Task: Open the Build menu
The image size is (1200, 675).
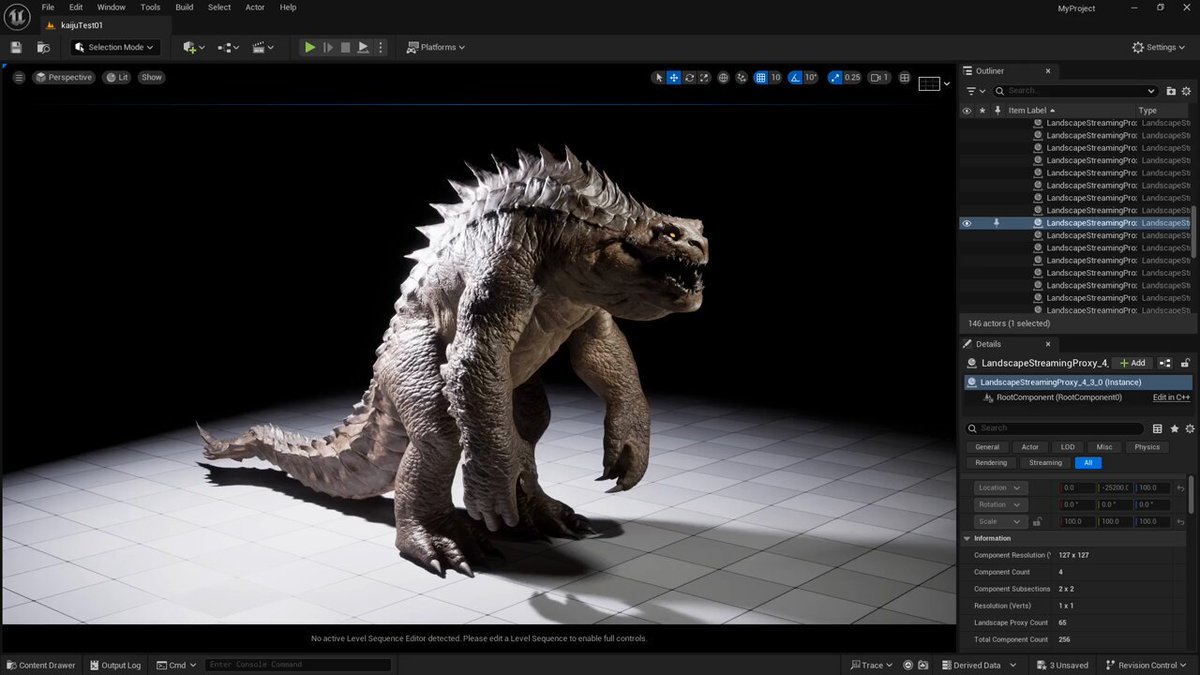Action: (184, 7)
